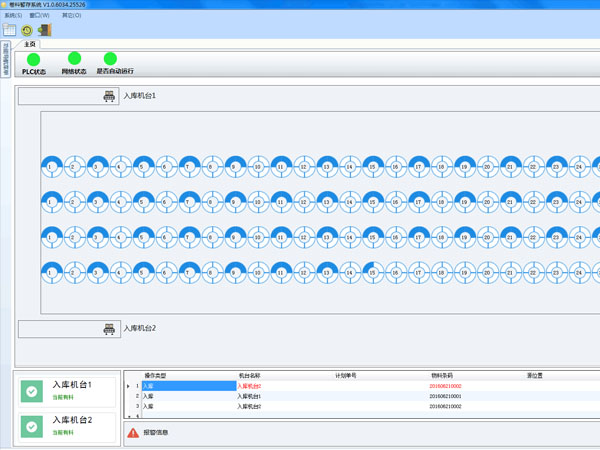This screenshot has height=450, width=600.
Task: Select table row with barcode 201606210002
Action: tap(445, 407)
